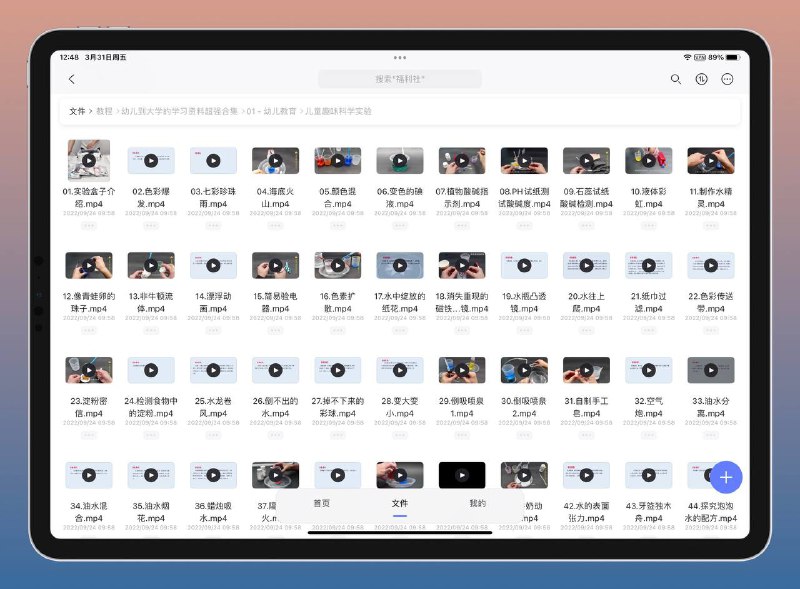Open the 43.牙签独木舟.mp4 video thumbnail
The image size is (800, 589).
[648, 475]
